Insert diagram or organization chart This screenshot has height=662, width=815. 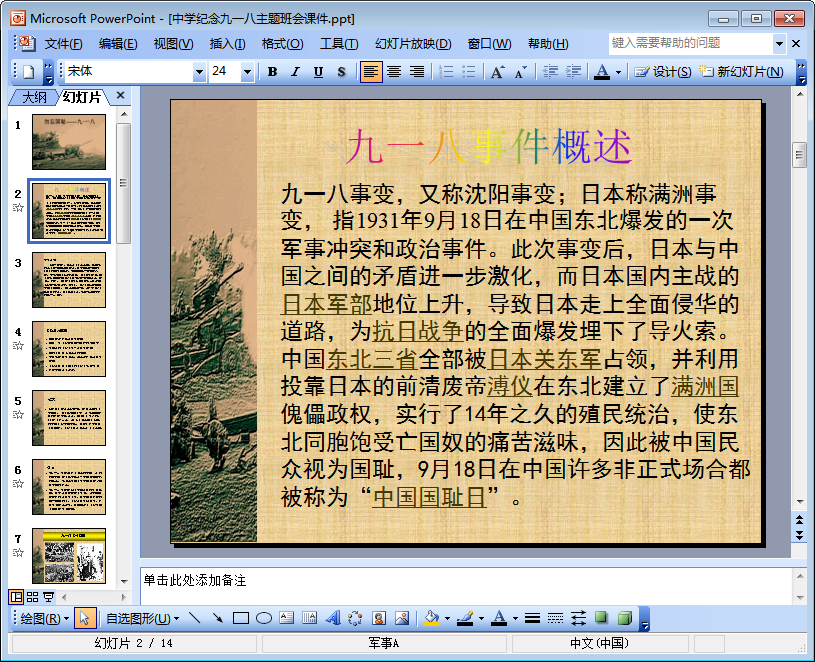[x=355, y=618]
